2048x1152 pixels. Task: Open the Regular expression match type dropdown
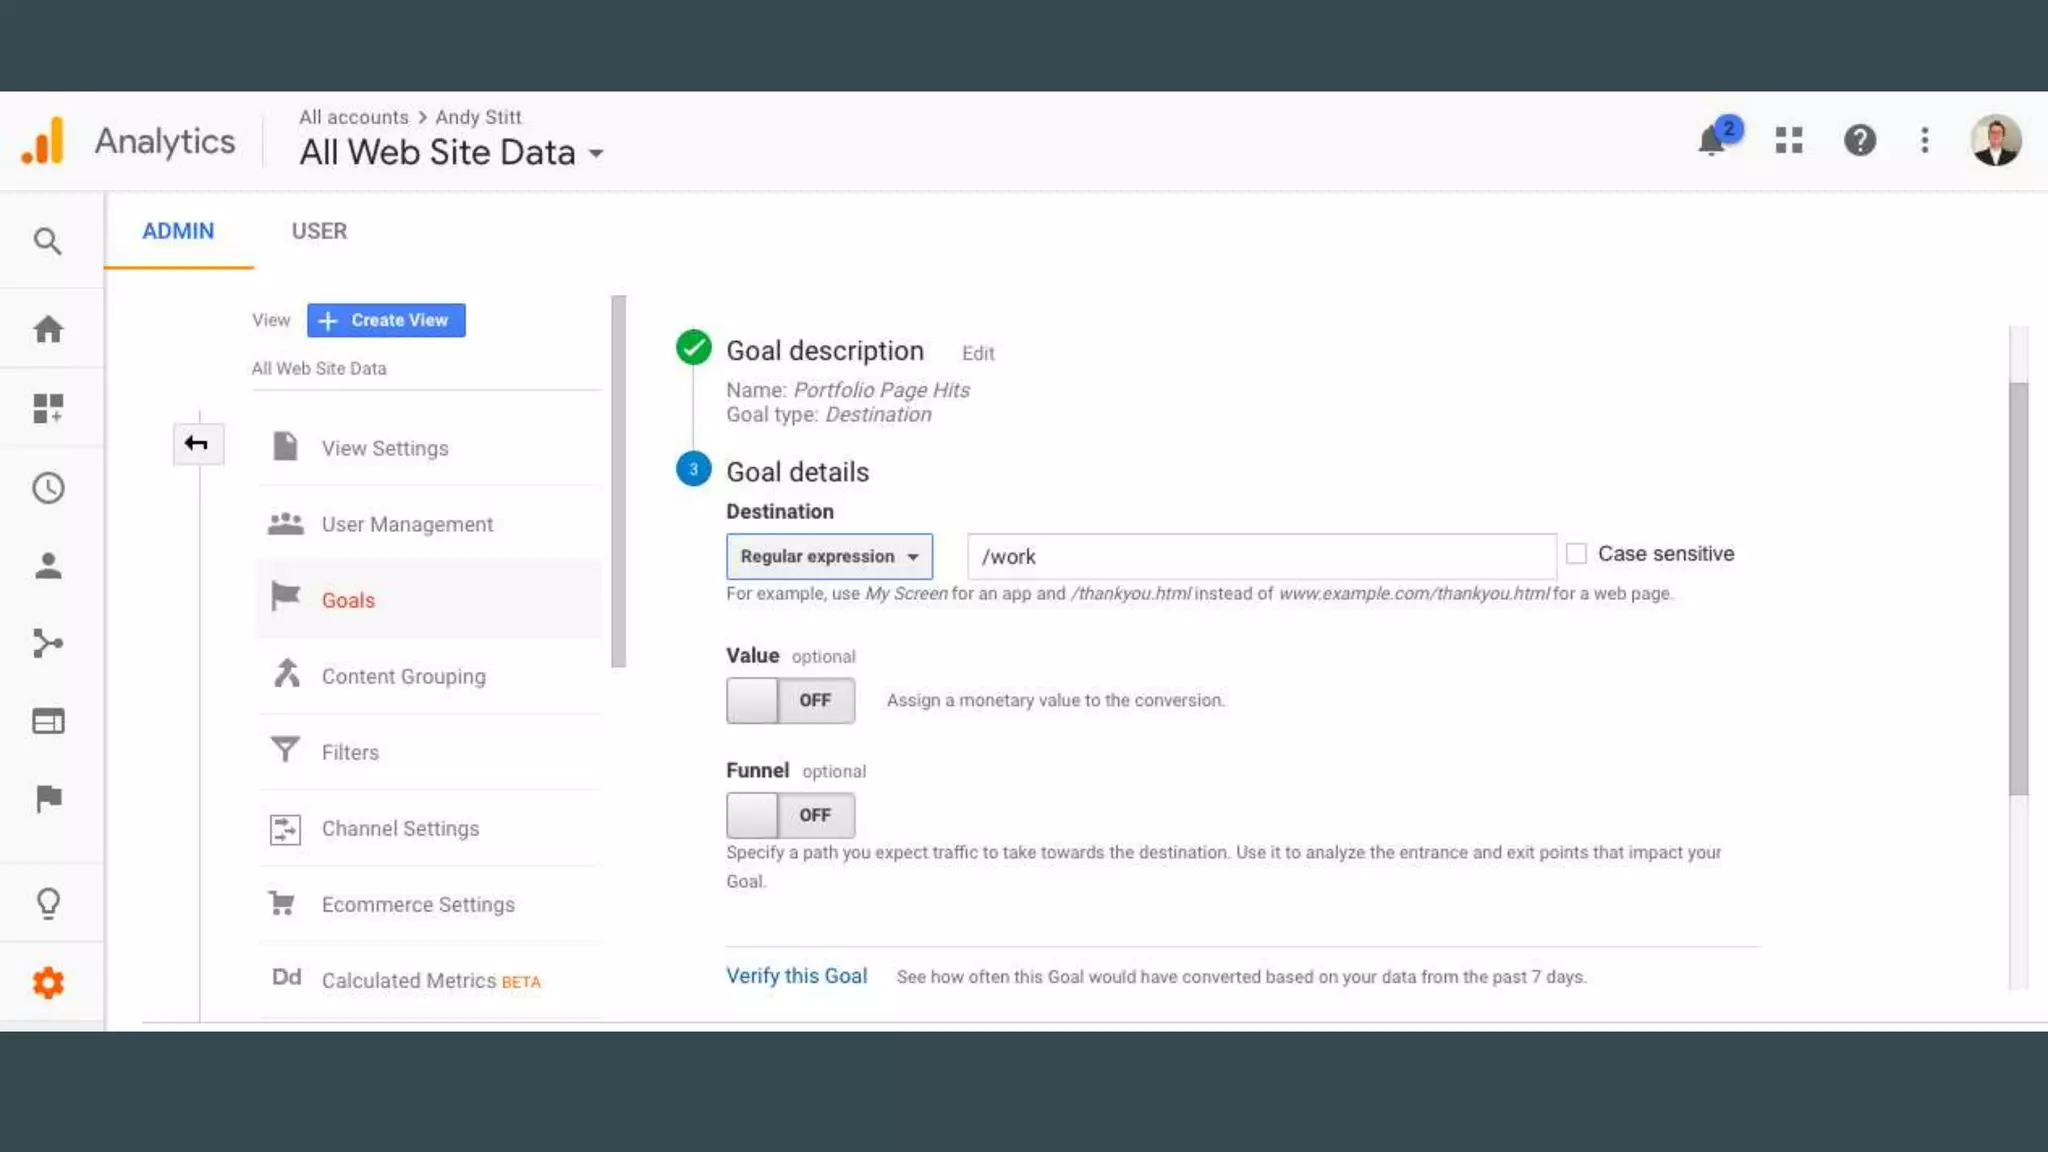pyautogui.click(x=828, y=556)
